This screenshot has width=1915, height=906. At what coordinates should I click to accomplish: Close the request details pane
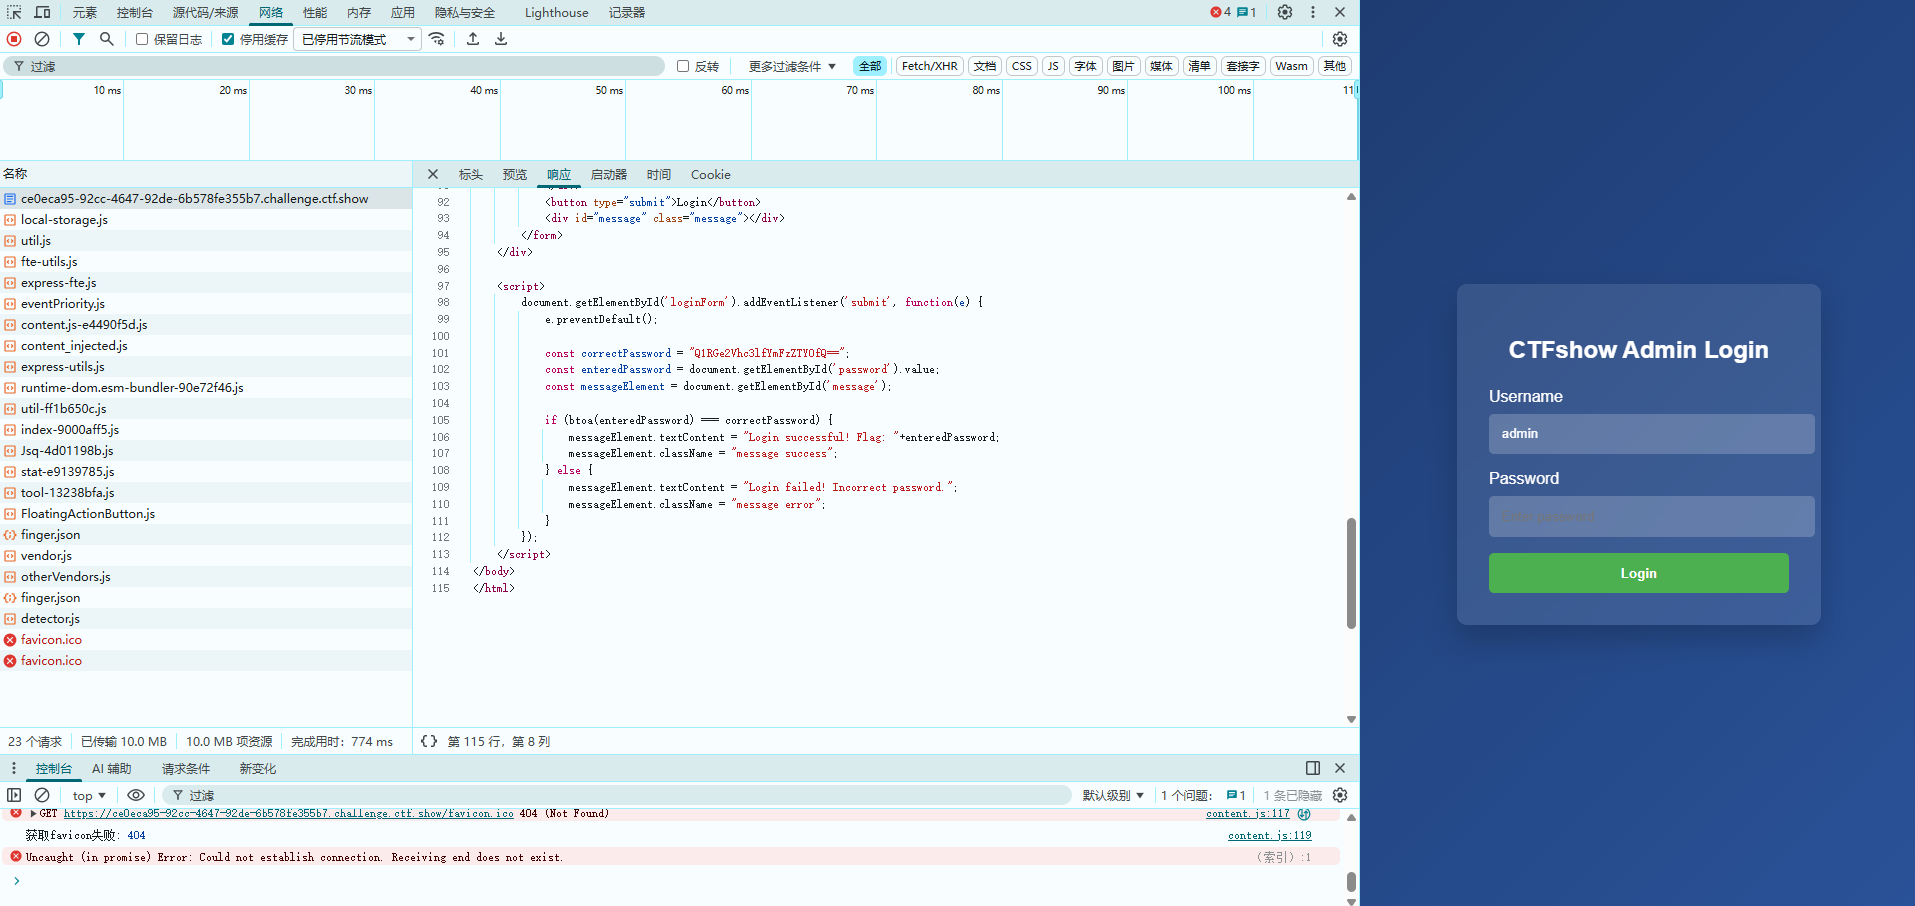tap(433, 174)
